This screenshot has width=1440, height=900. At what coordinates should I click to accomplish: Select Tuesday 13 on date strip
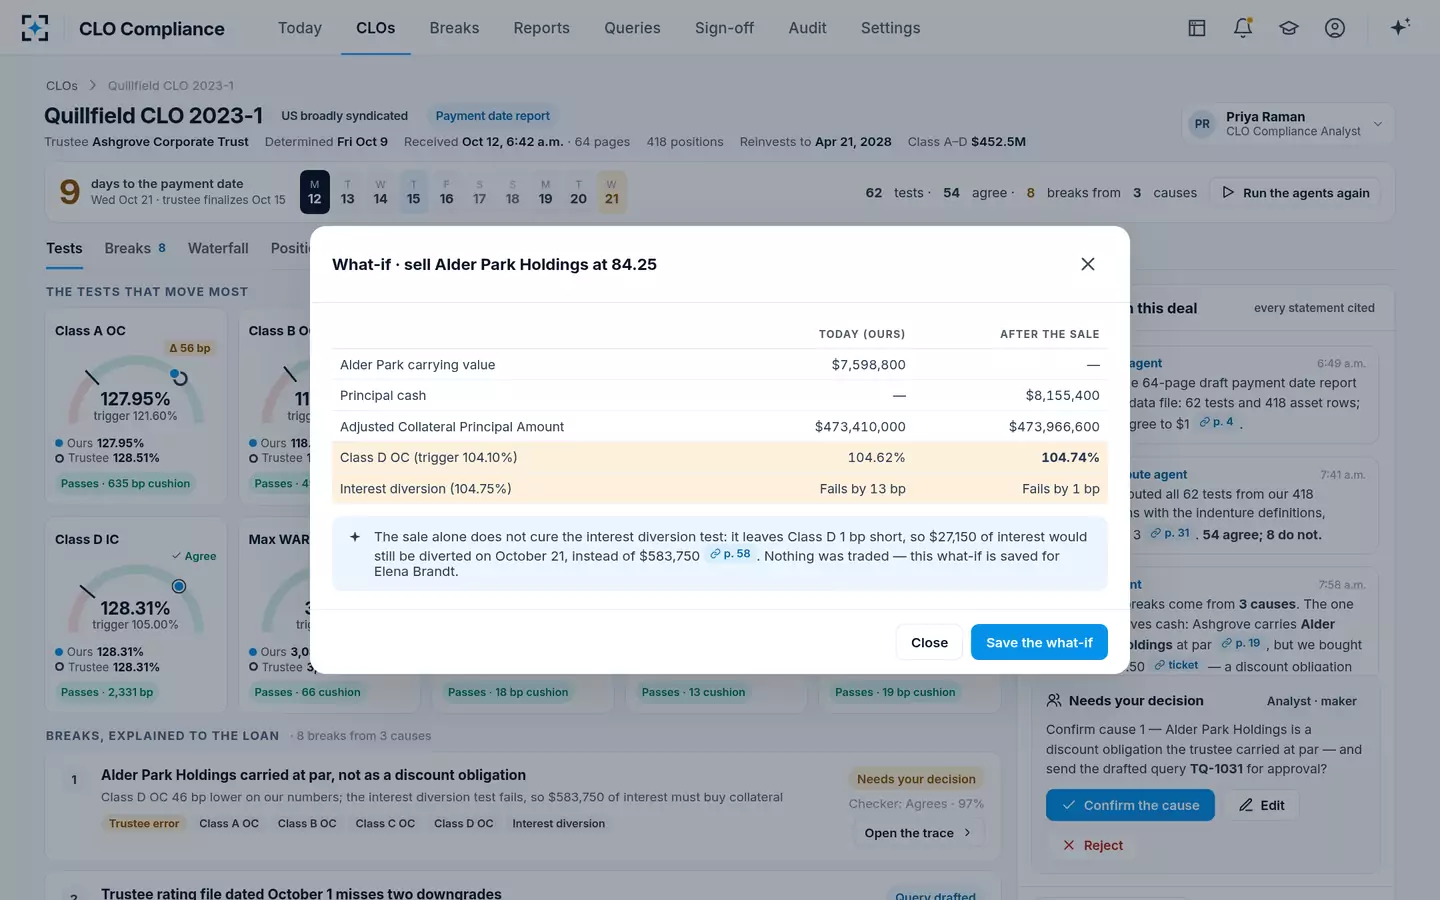(347, 192)
